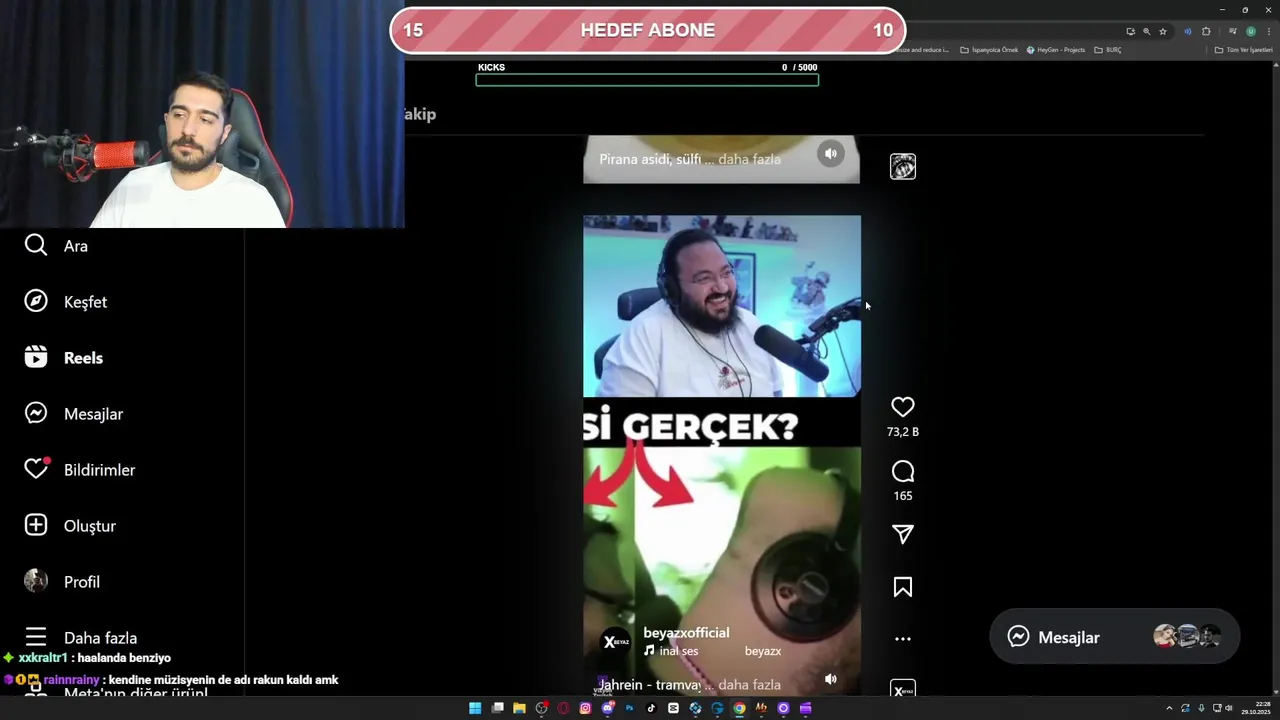Image resolution: width=1280 pixels, height=720 pixels.
Task: Open the Chrome media control icon
Action: (x=1233, y=32)
